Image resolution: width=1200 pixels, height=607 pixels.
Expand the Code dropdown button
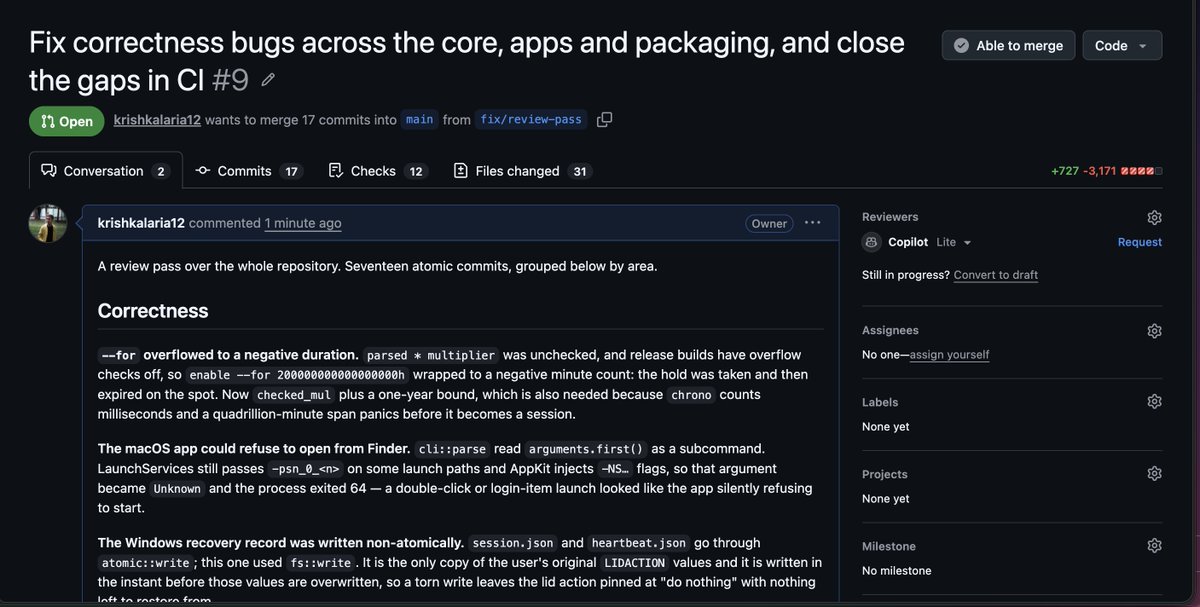coord(1122,45)
